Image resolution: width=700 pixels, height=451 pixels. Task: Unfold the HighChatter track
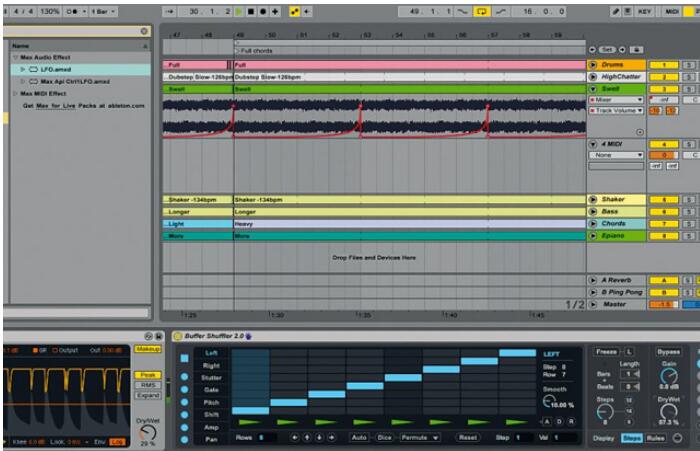click(x=593, y=77)
